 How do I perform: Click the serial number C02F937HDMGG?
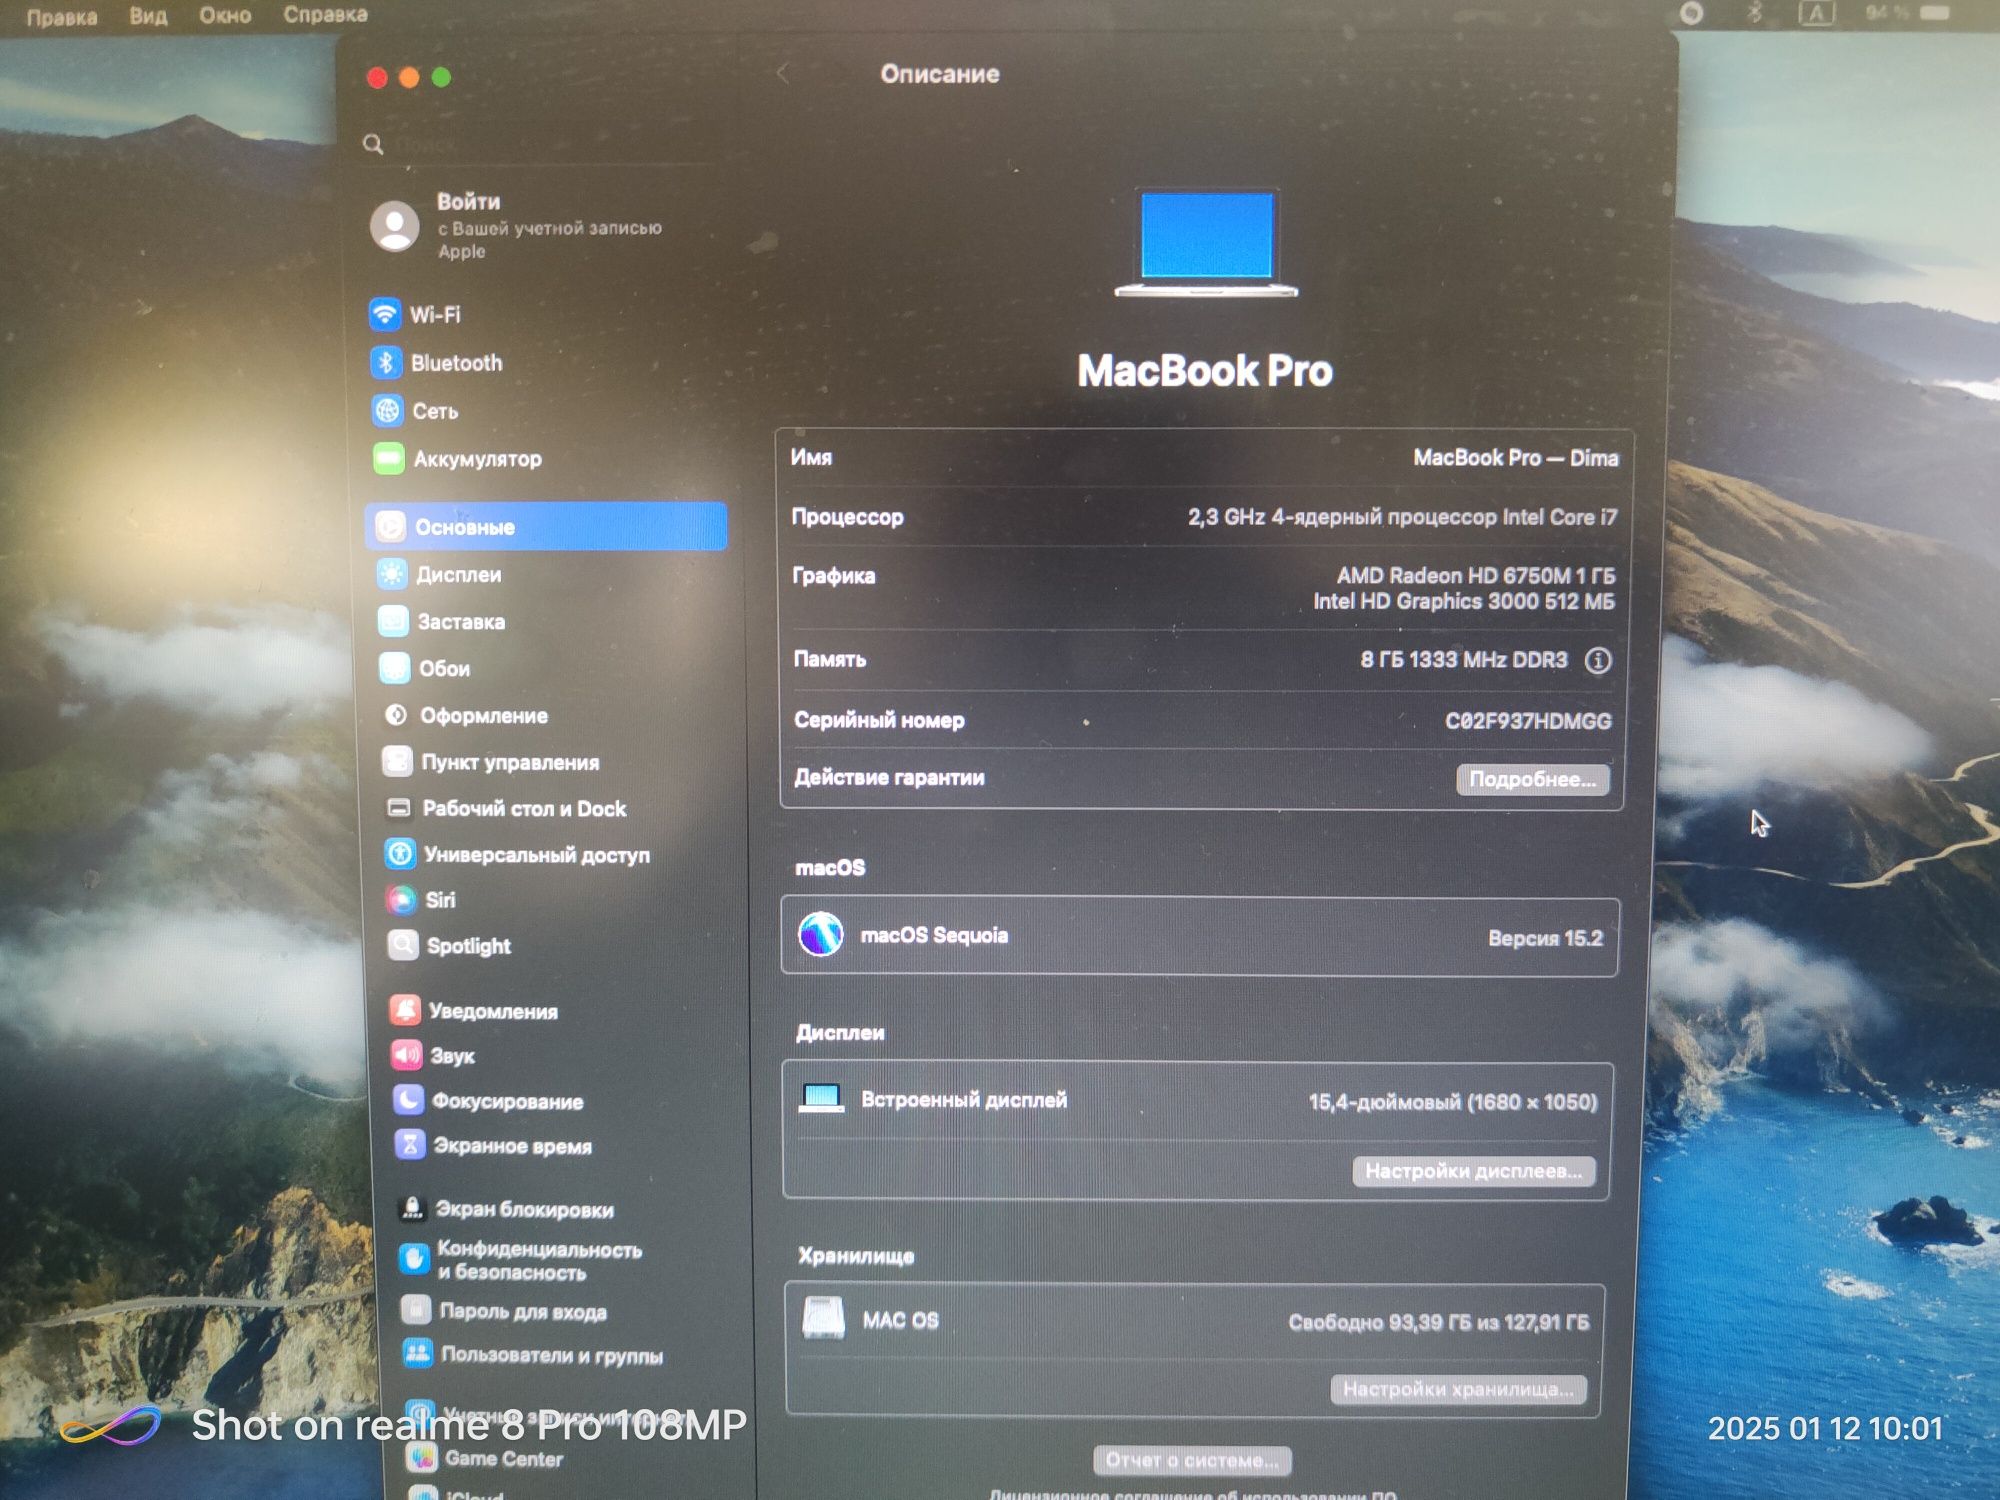(x=1528, y=721)
